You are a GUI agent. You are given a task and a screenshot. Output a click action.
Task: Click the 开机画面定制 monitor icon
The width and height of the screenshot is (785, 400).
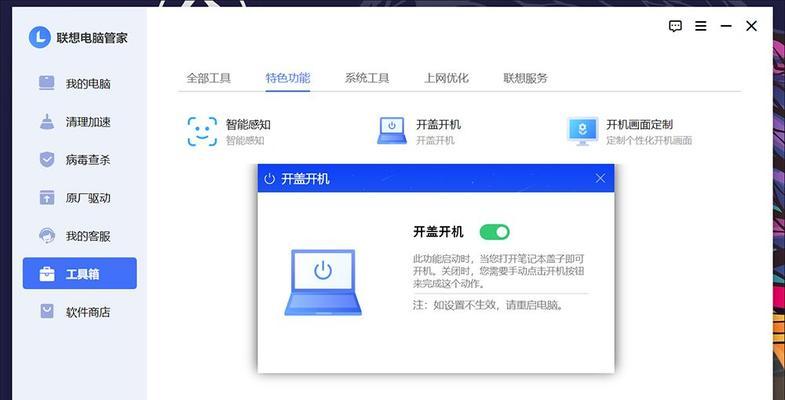tap(582, 132)
